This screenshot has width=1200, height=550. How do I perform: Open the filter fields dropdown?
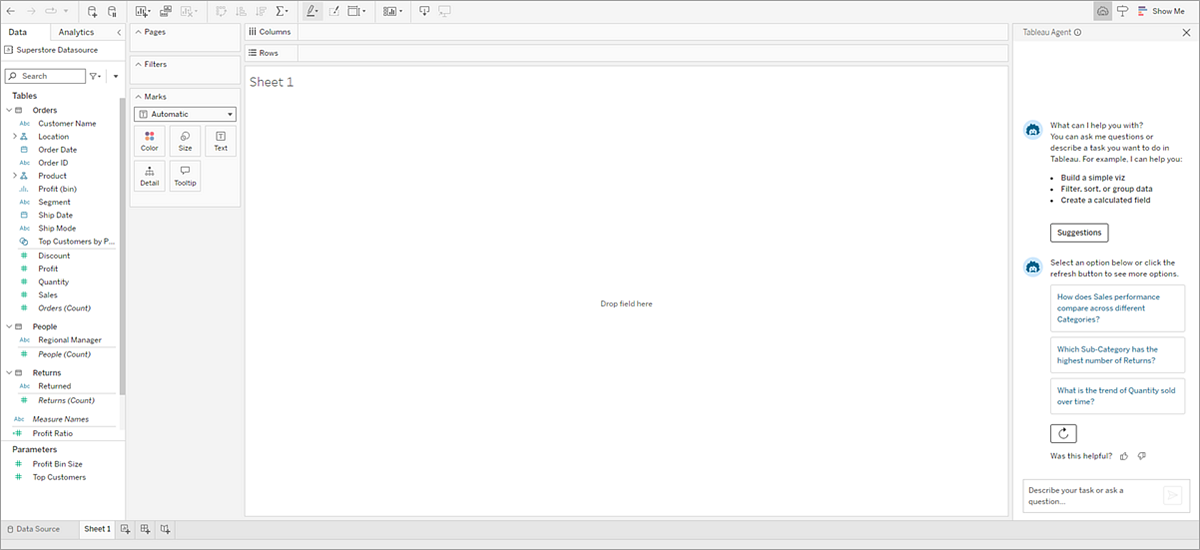pos(96,76)
